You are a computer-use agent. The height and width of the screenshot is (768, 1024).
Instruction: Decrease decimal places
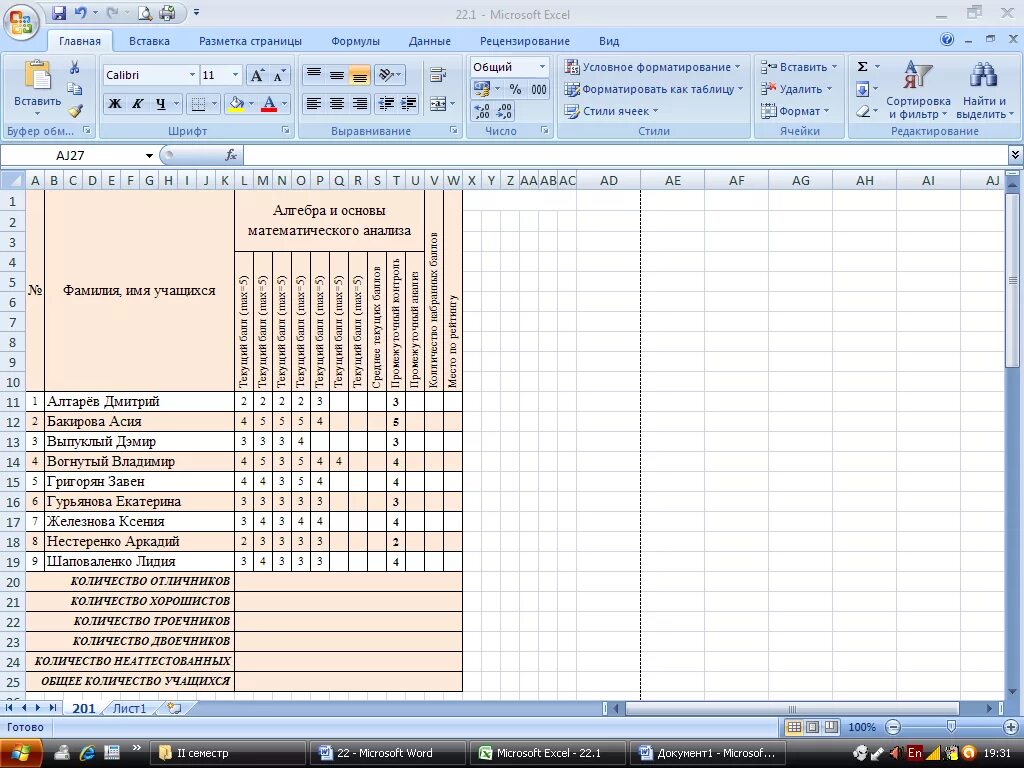tap(504, 112)
